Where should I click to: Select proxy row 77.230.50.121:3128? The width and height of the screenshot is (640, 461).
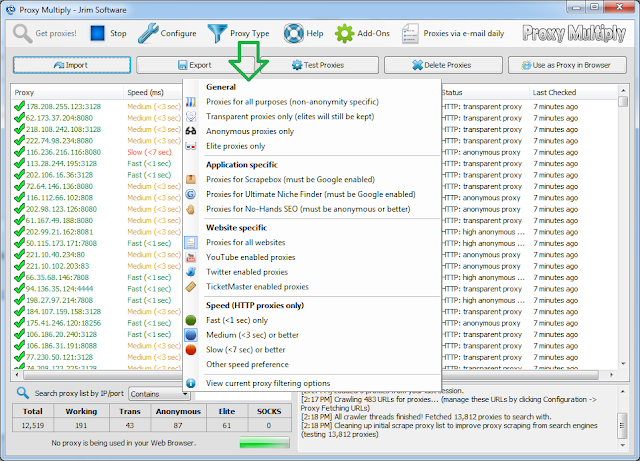60,357
